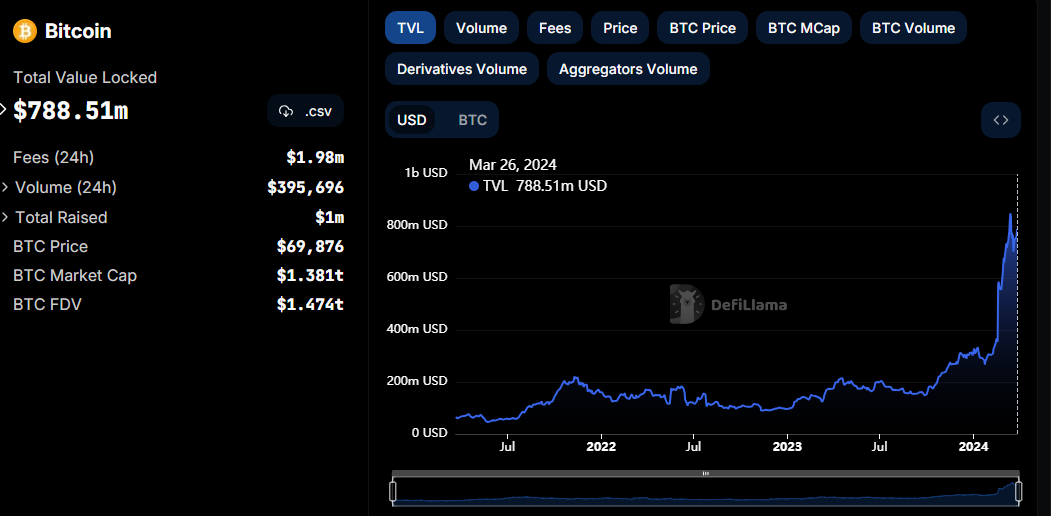Switch chart denomination to BTC
Screen dimensions: 1051x516
473,120
